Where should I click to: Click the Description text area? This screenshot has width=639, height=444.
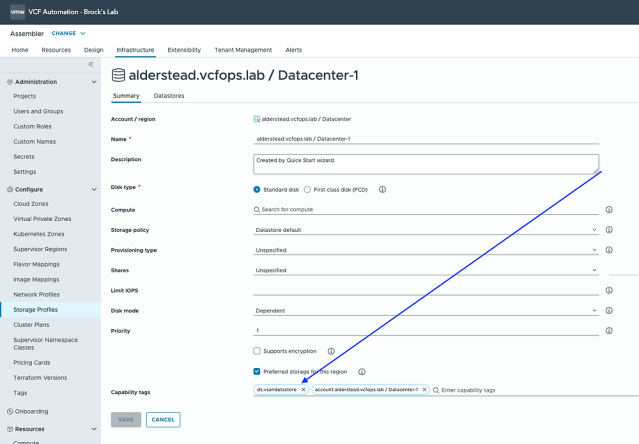pos(426,164)
